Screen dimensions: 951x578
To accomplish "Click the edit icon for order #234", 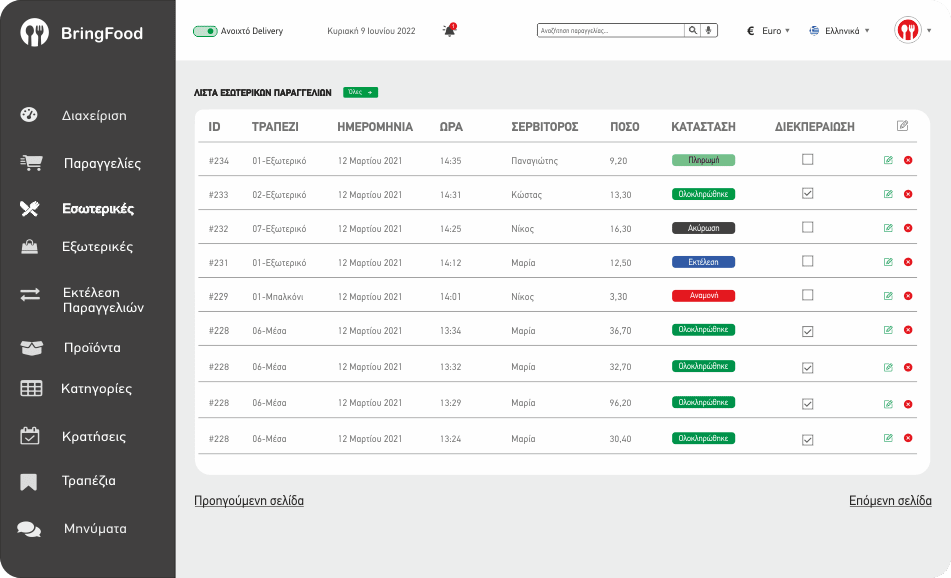I will [x=888, y=160].
